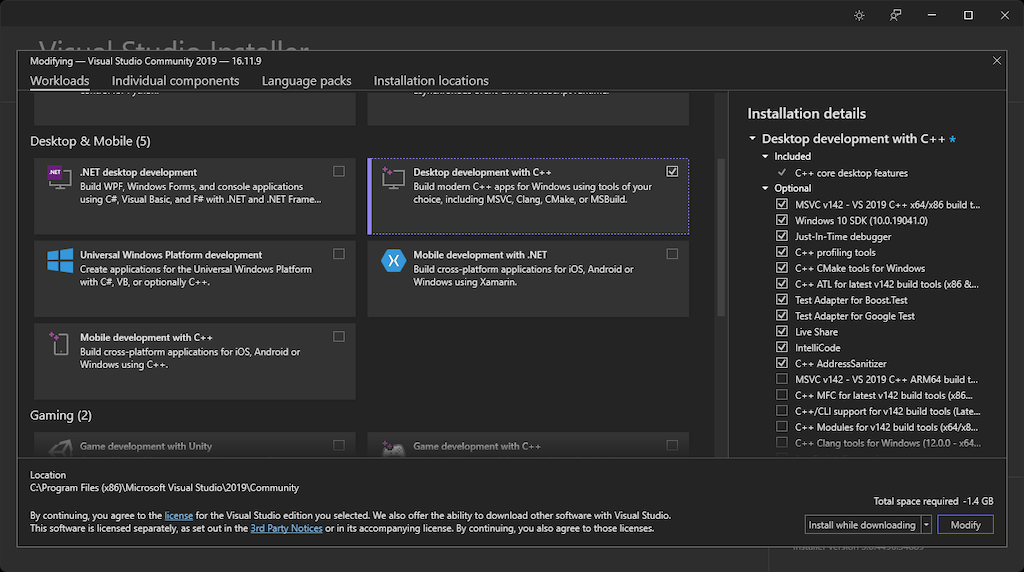Click the Universal Windows Platform logo icon

59,261
